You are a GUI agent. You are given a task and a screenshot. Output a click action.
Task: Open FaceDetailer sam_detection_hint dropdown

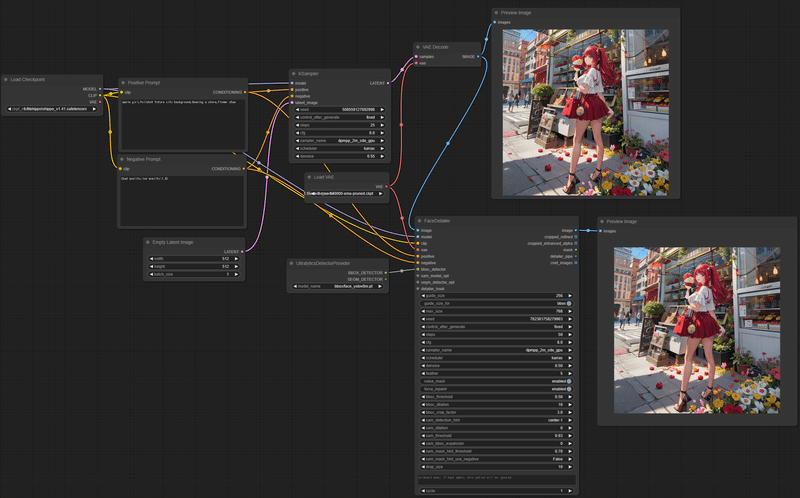pyautogui.click(x=496, y=420)
